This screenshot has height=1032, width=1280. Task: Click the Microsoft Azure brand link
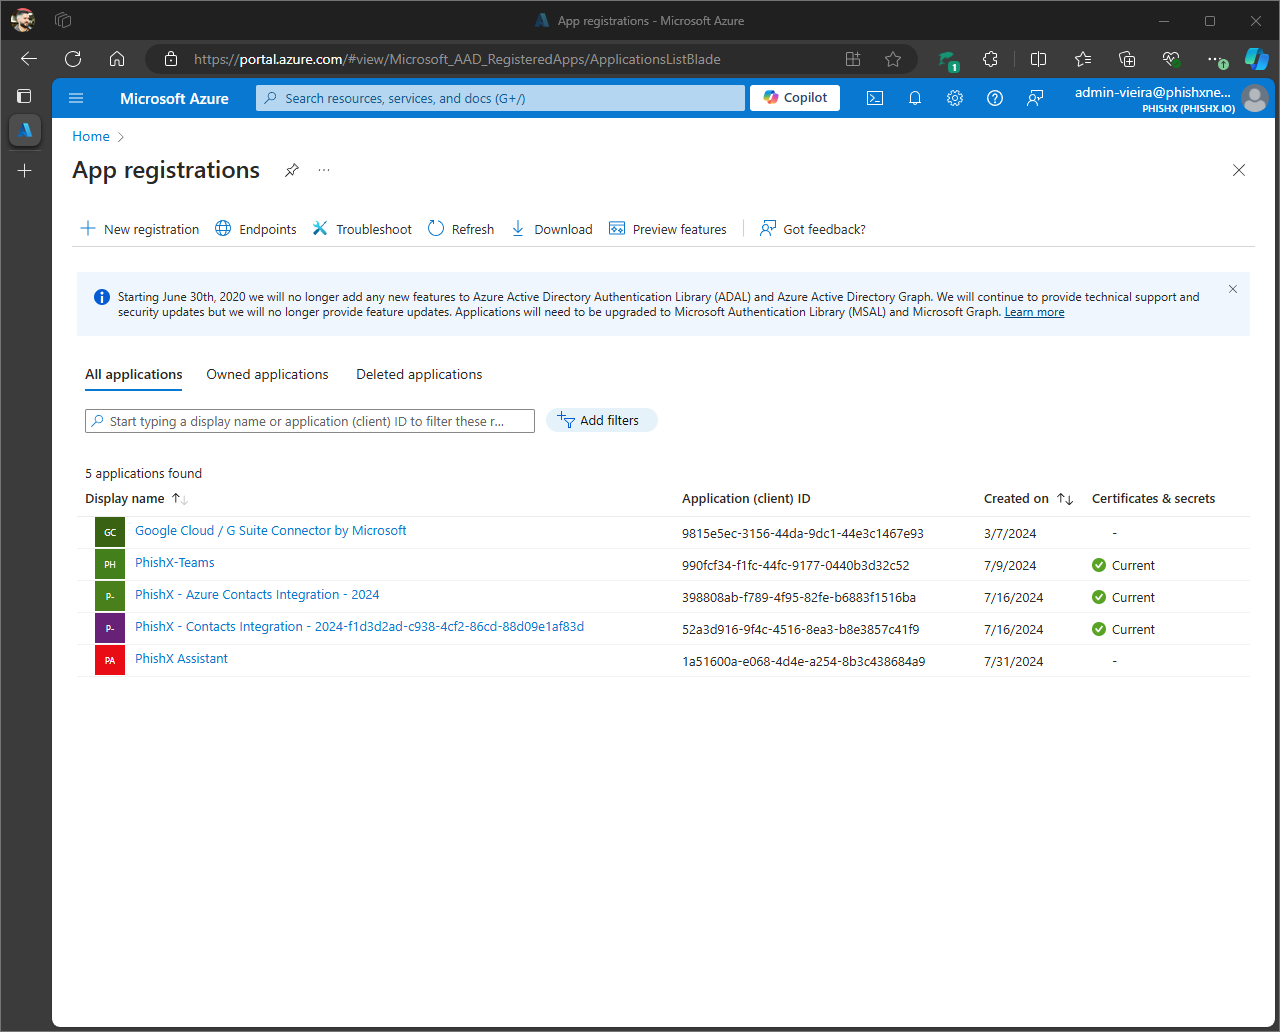[x=174, y=98]
